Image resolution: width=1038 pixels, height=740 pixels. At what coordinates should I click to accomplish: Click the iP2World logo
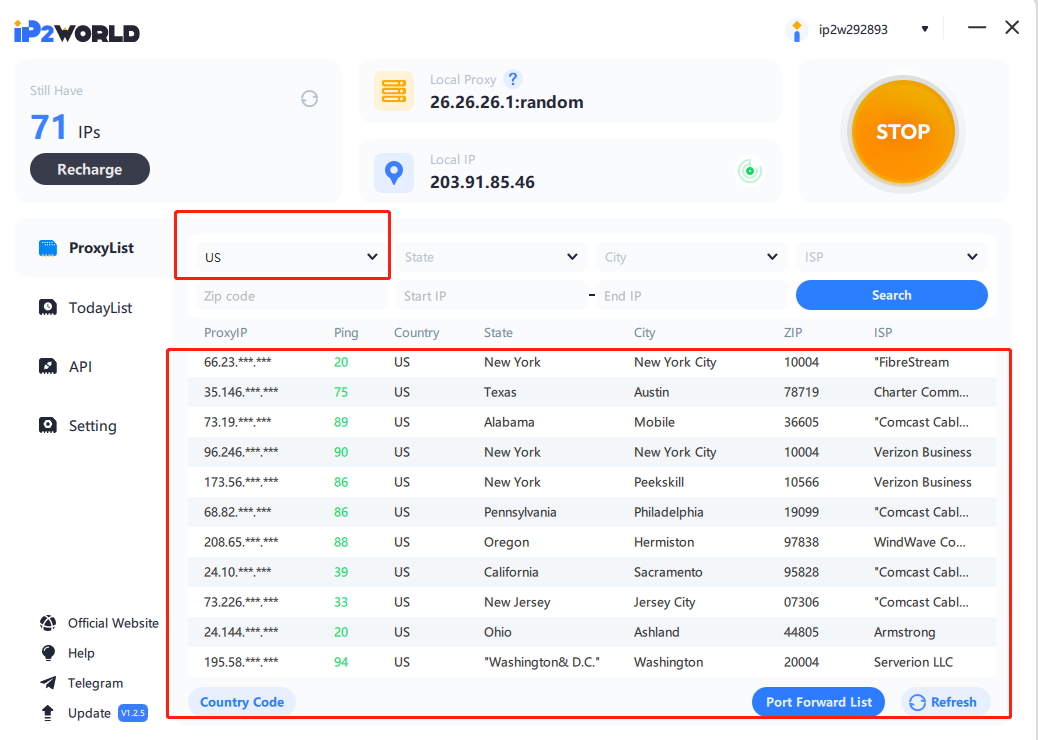pyautogui.click(x=77, y=31)
